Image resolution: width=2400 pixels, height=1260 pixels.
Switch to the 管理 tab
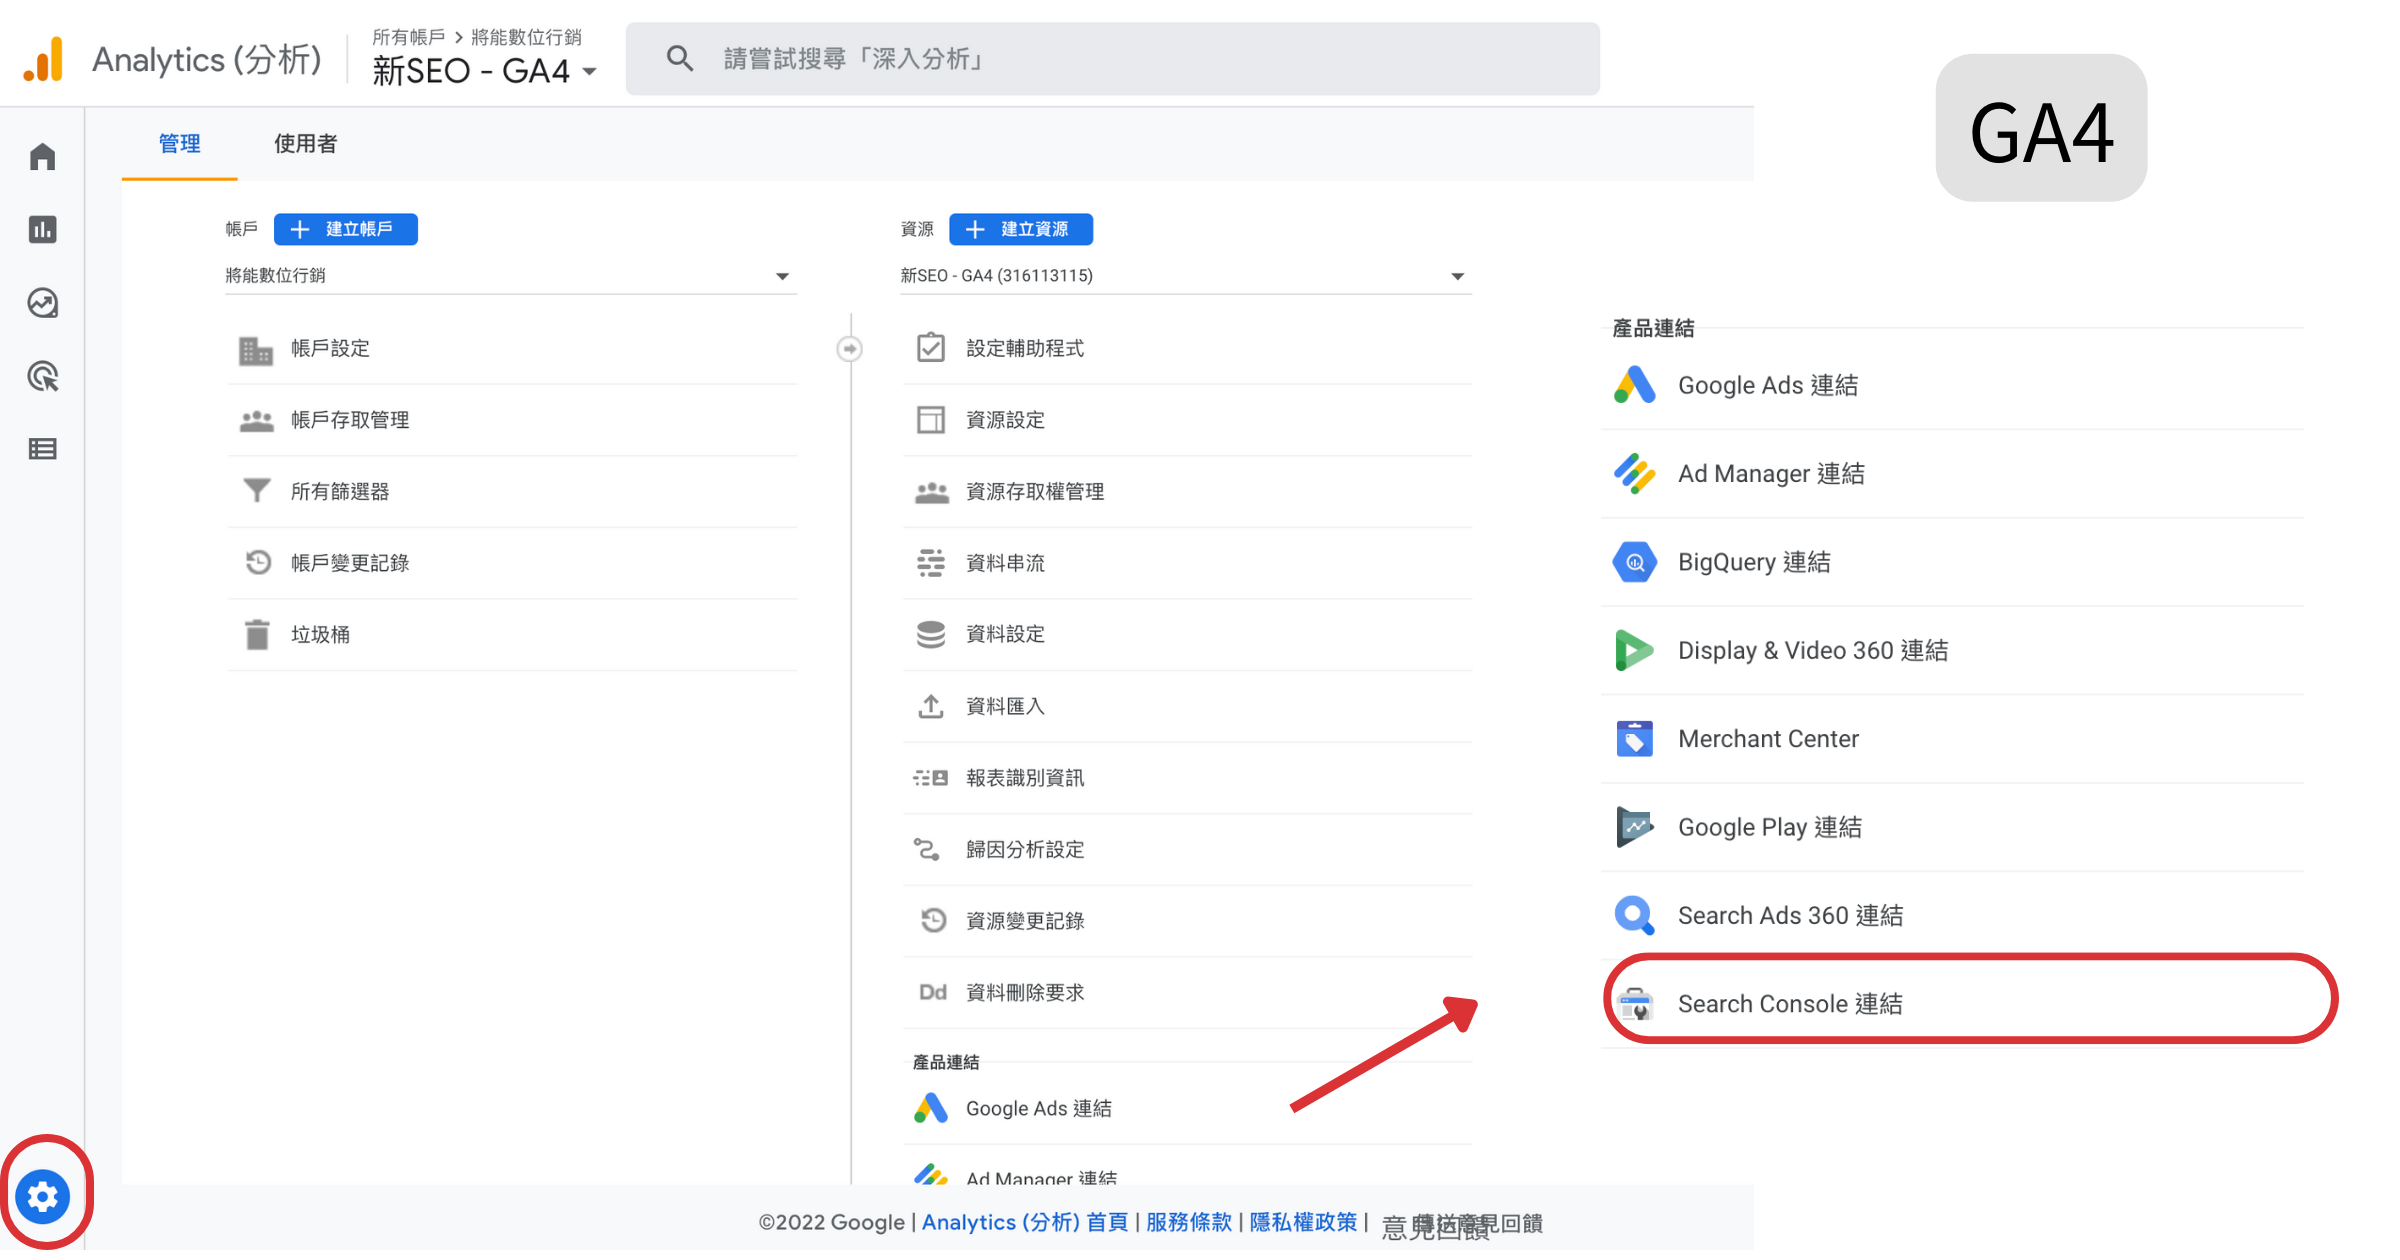[179, 144]
